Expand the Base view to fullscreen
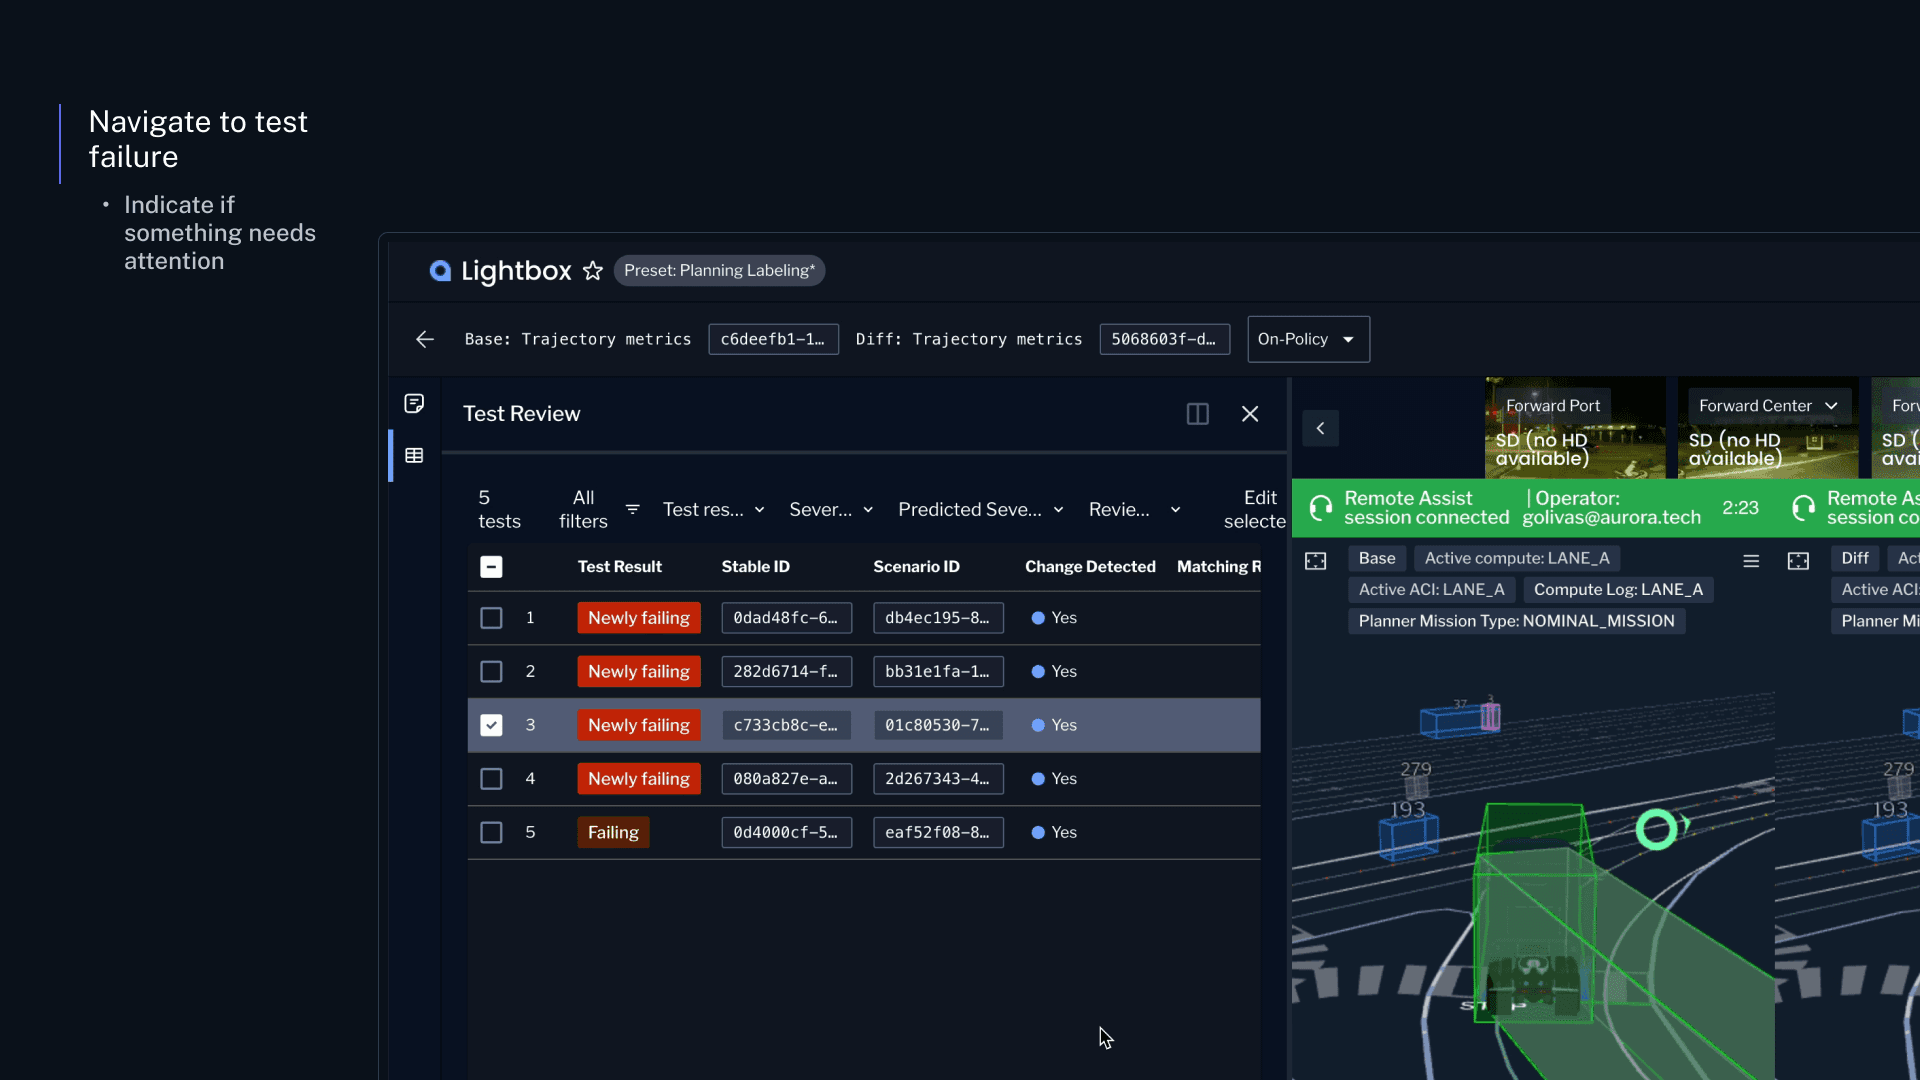 tap(1316, 561)
